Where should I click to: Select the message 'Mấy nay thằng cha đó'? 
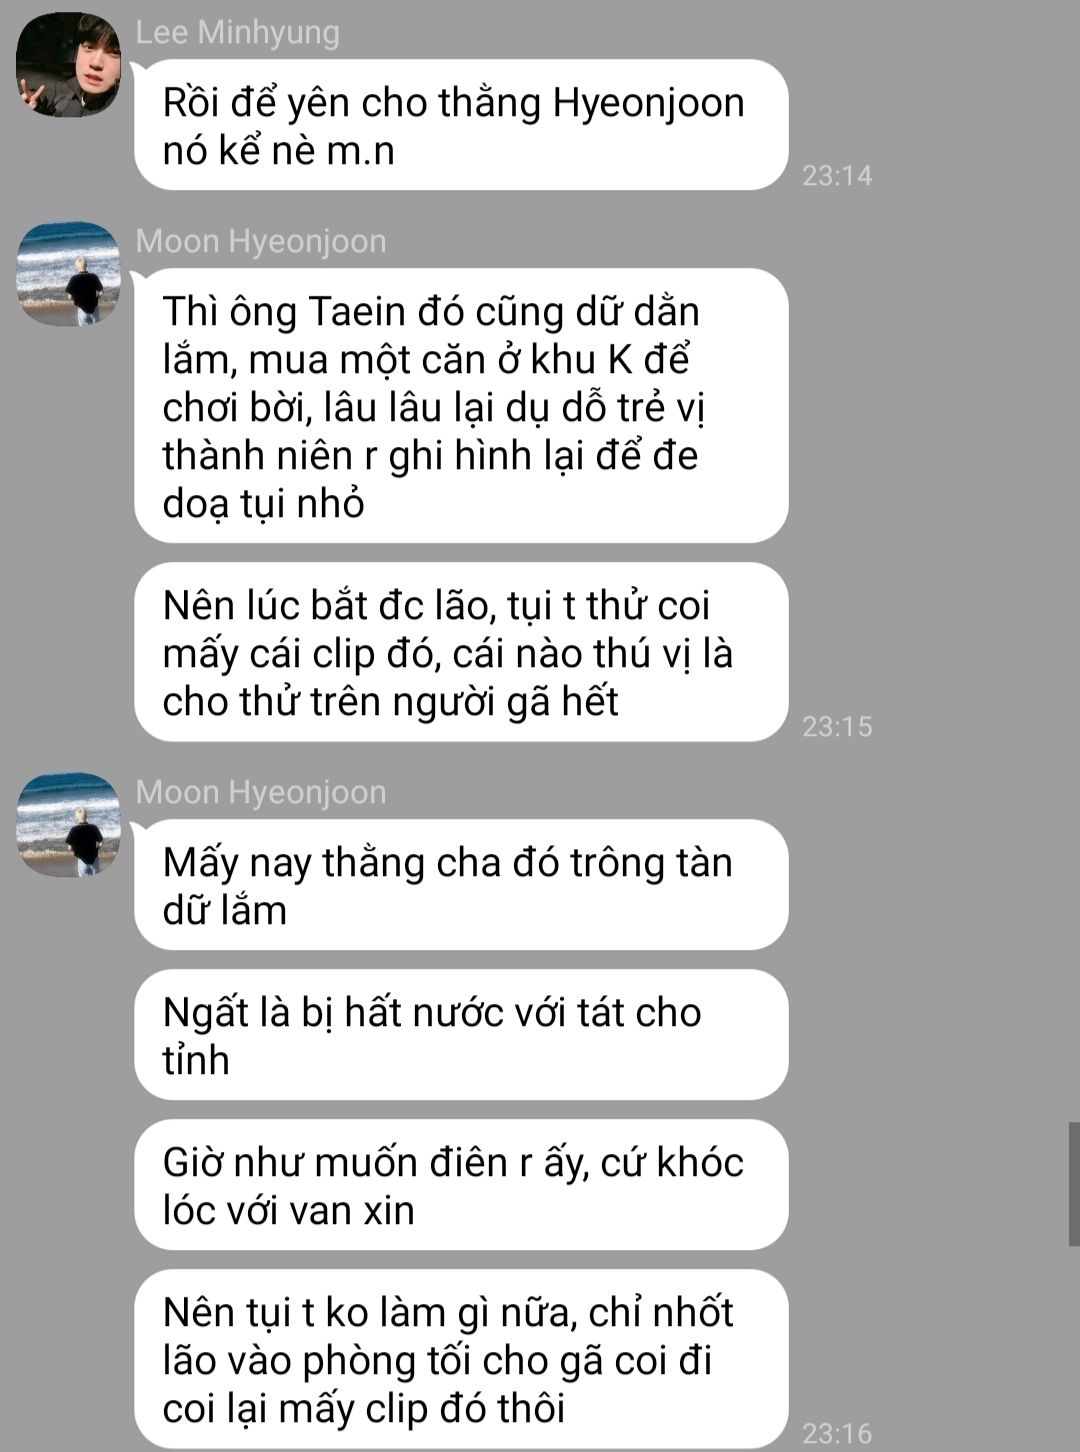461,885
